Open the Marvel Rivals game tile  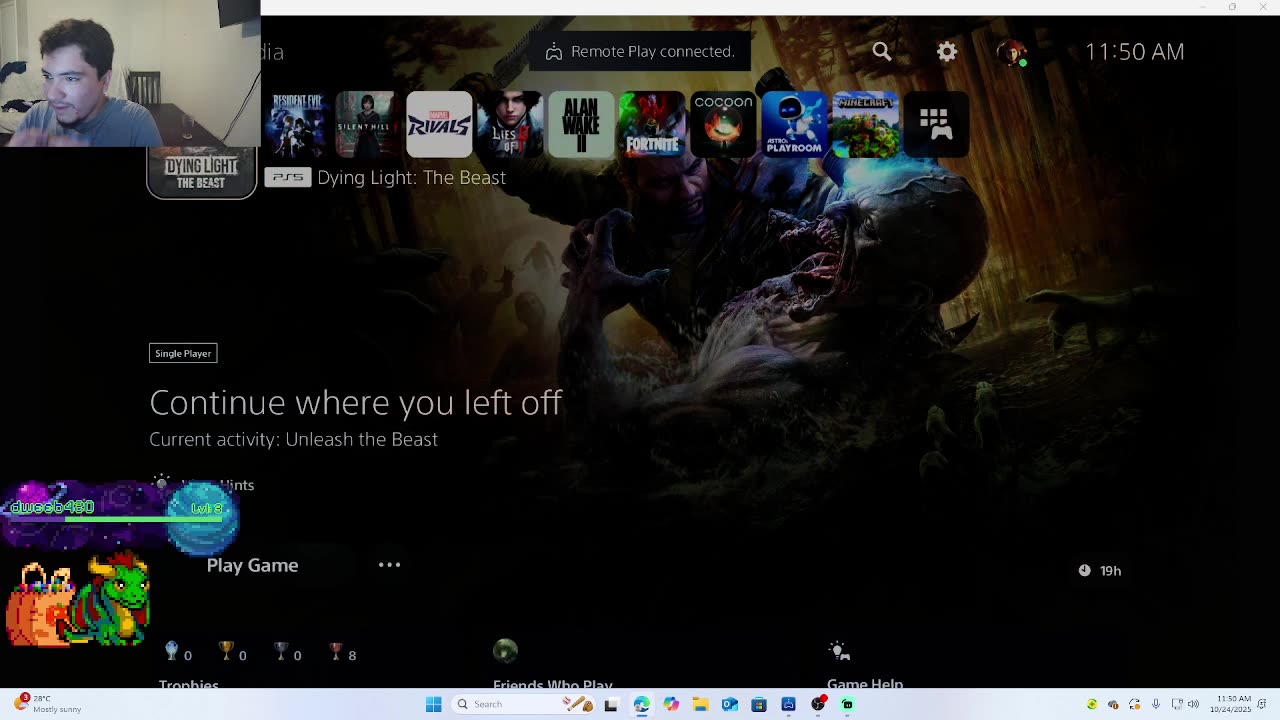(439, 124)
